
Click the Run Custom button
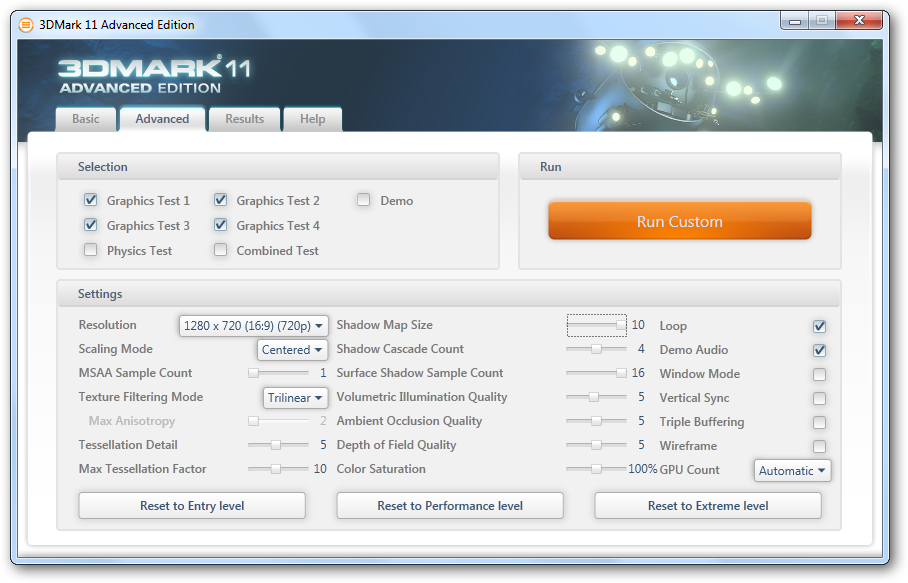pyautogui.click(x=680, y=221)
